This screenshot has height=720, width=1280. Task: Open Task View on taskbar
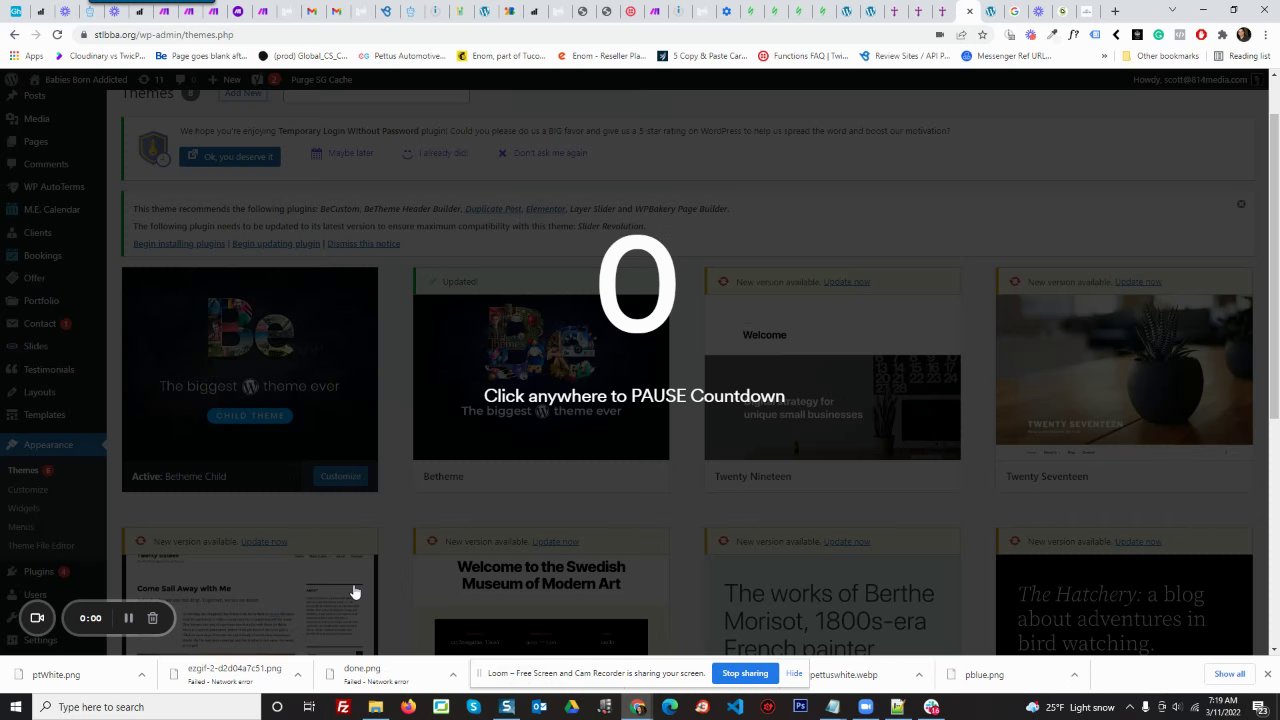tap(309, 707)
